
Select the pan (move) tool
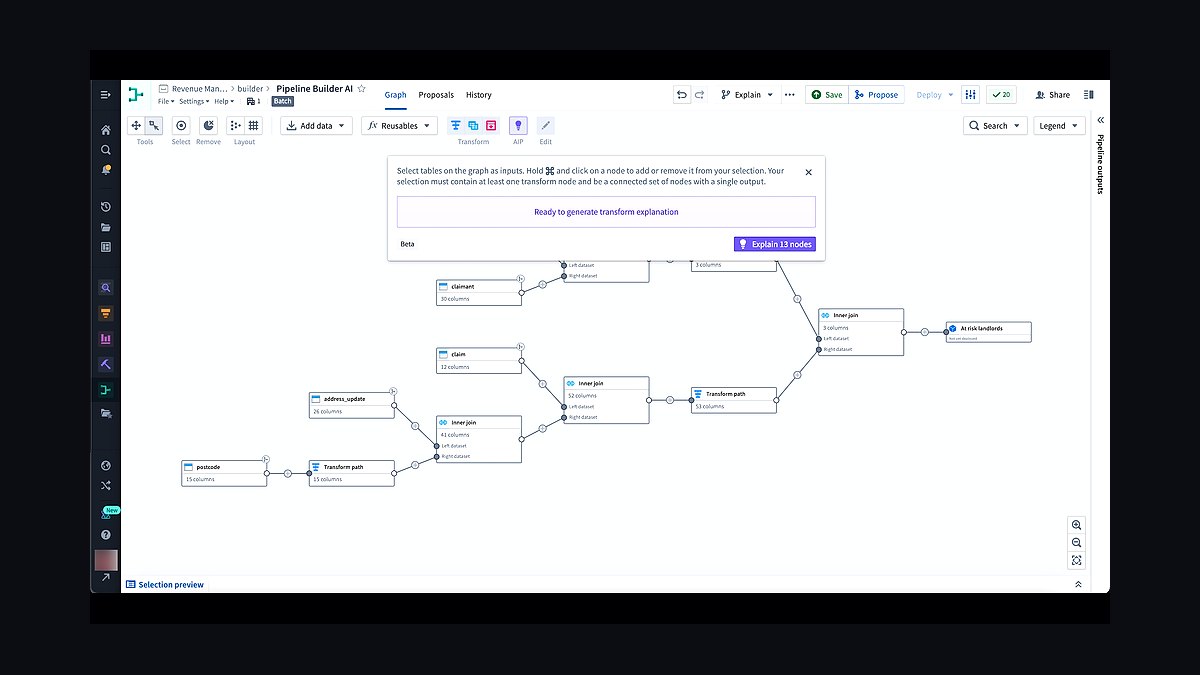[x=137, y=126]
